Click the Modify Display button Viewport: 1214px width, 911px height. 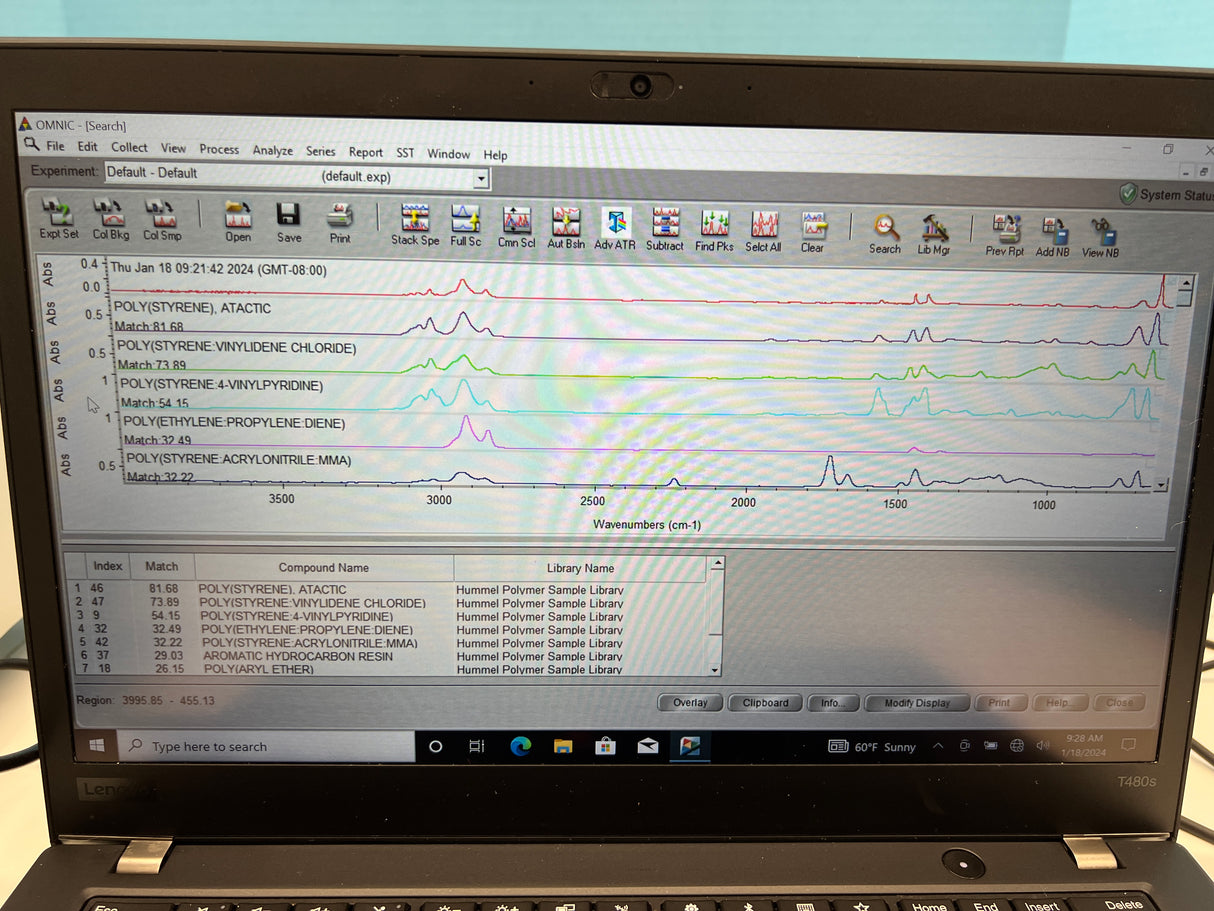pyautogui.click(x=915, y=703)
